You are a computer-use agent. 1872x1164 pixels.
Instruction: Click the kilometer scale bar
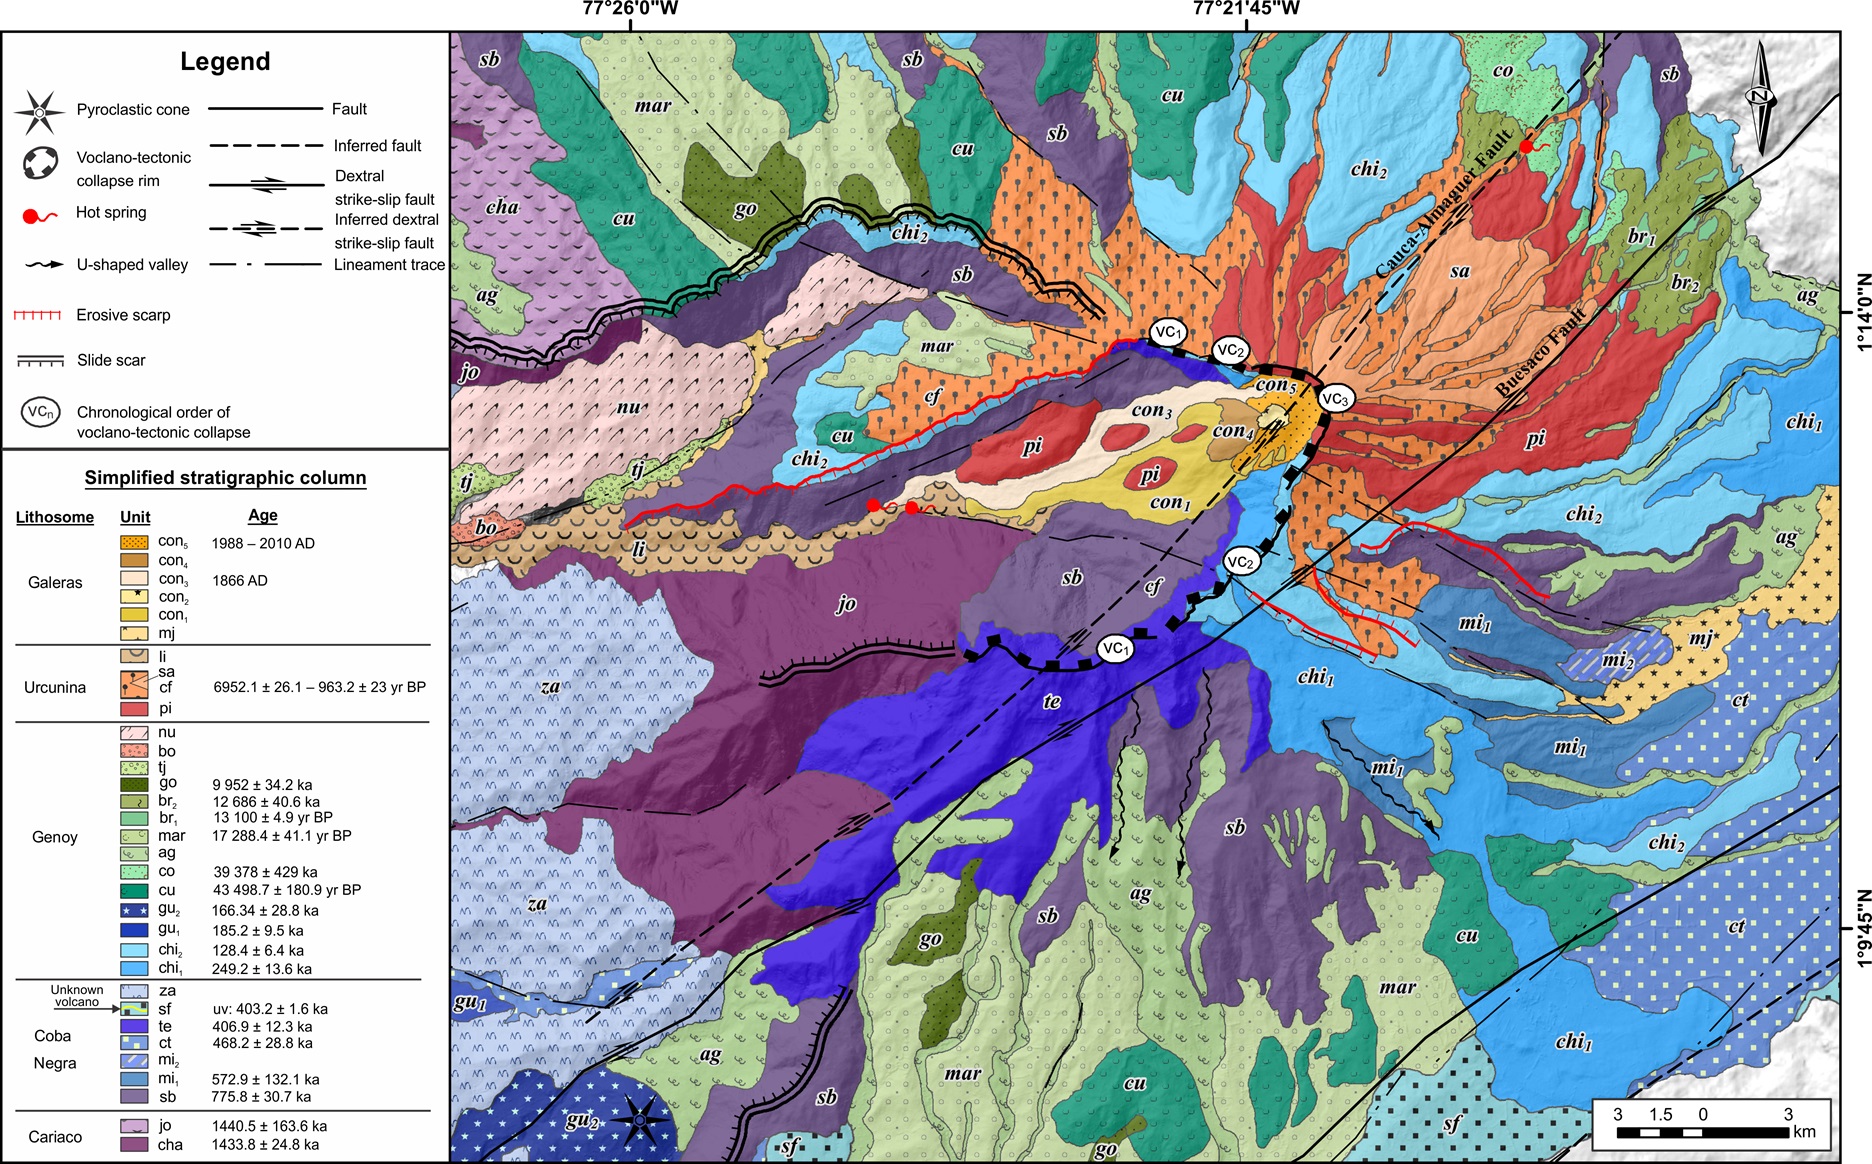(1702, 1132)
